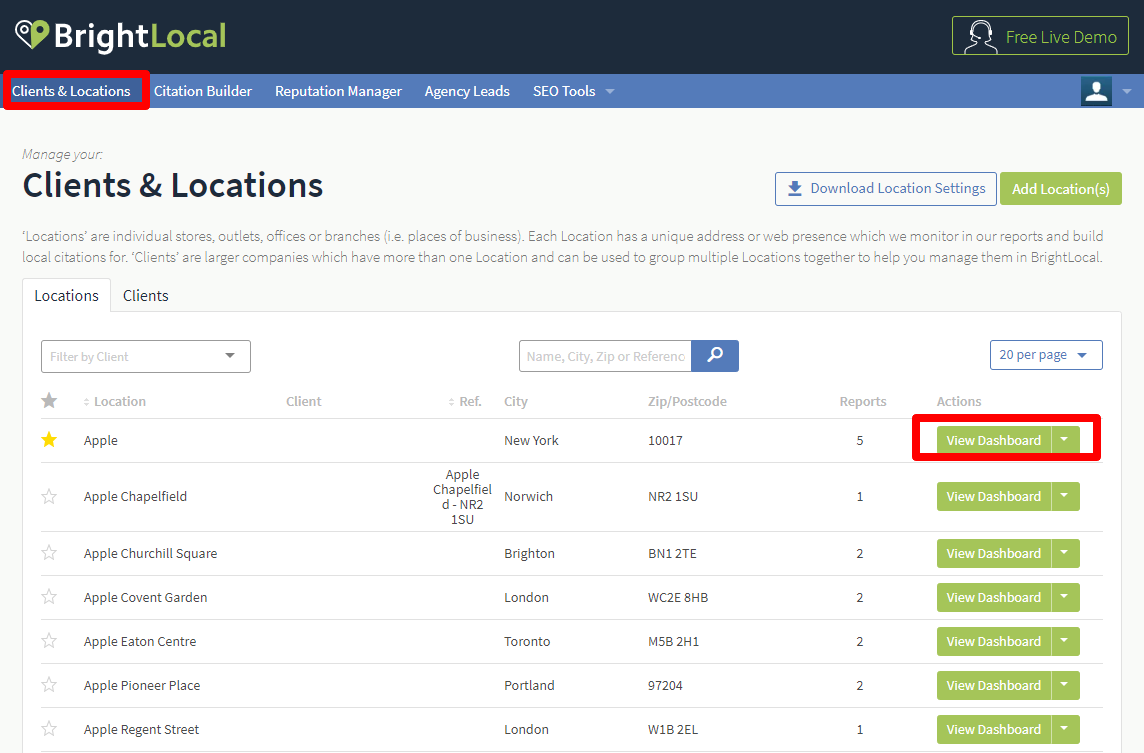This screenshot has width=1144, height=753.
Task: Star the Apple Pioneer Place location
Action: click(x=49, y=684)
